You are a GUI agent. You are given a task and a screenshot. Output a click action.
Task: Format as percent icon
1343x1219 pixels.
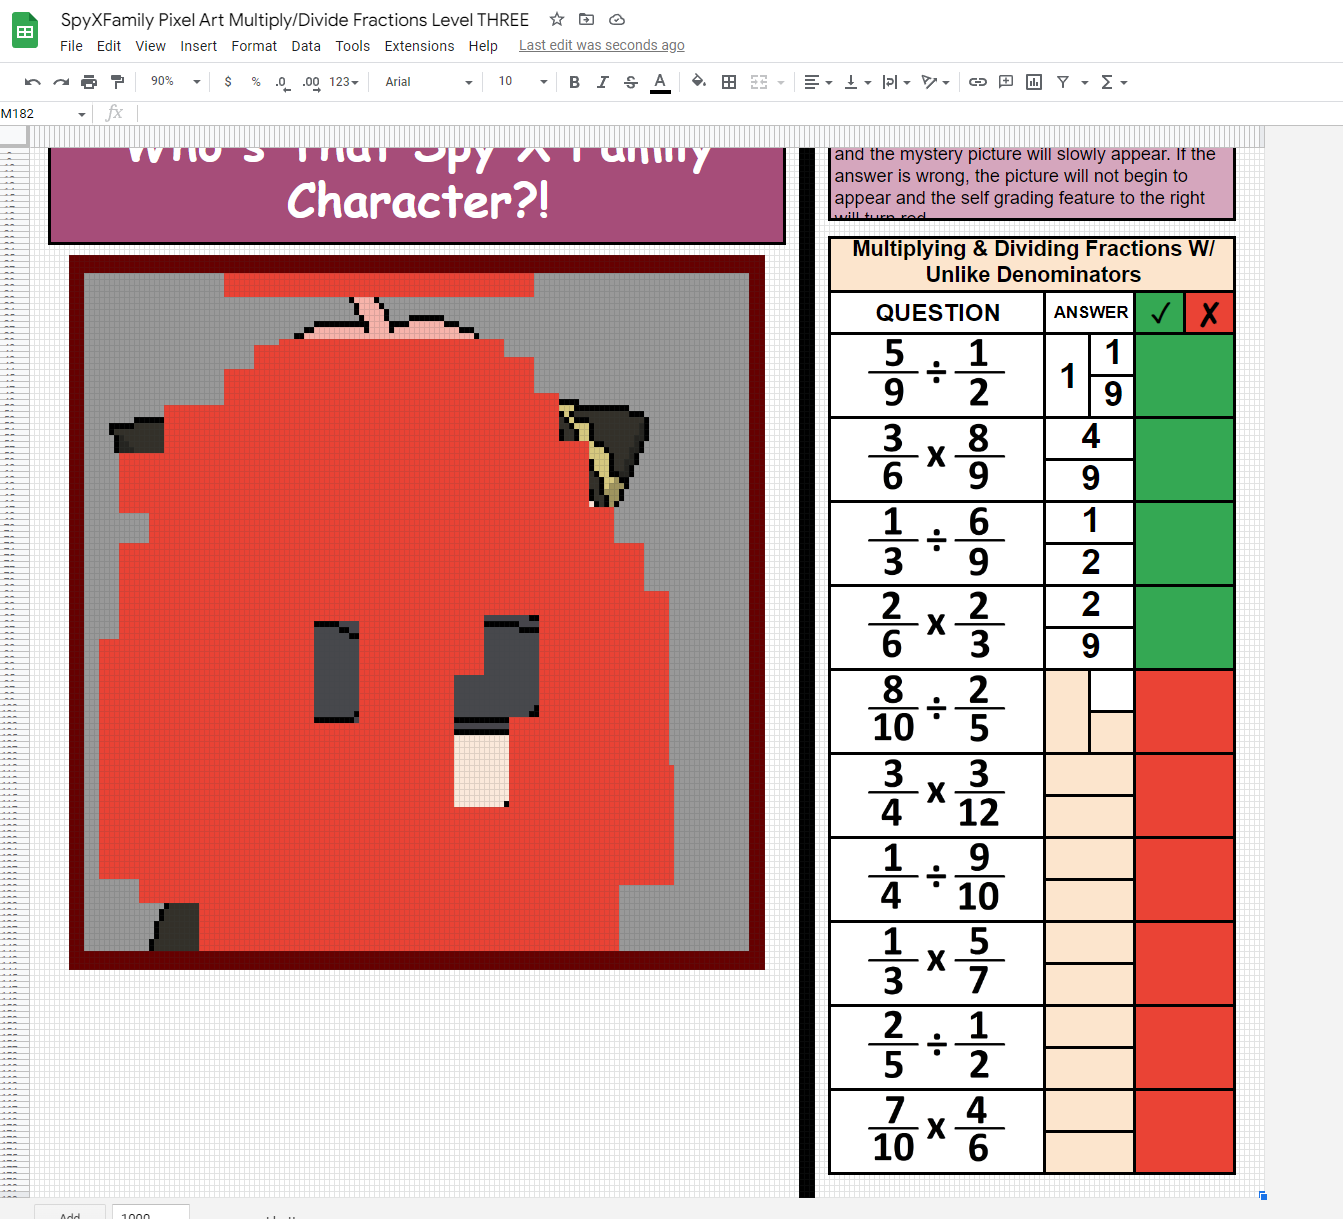pos(256,82)
